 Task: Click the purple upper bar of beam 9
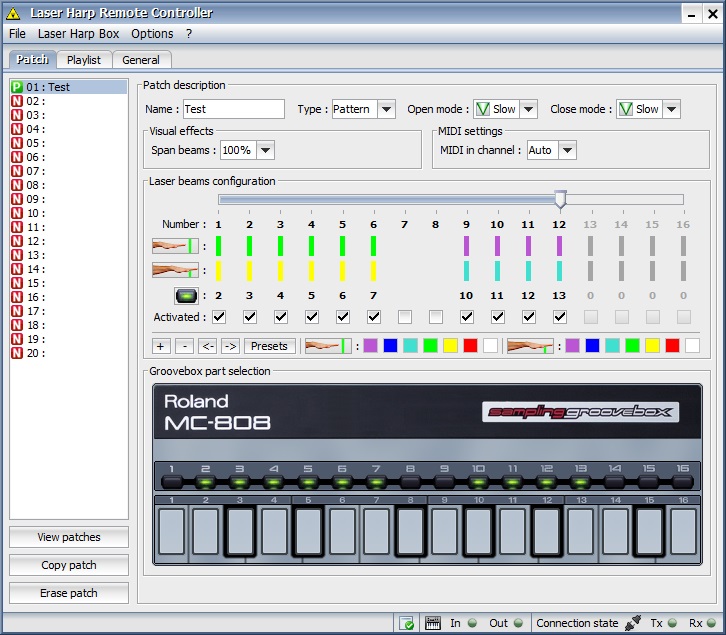[x=466, y=246]
